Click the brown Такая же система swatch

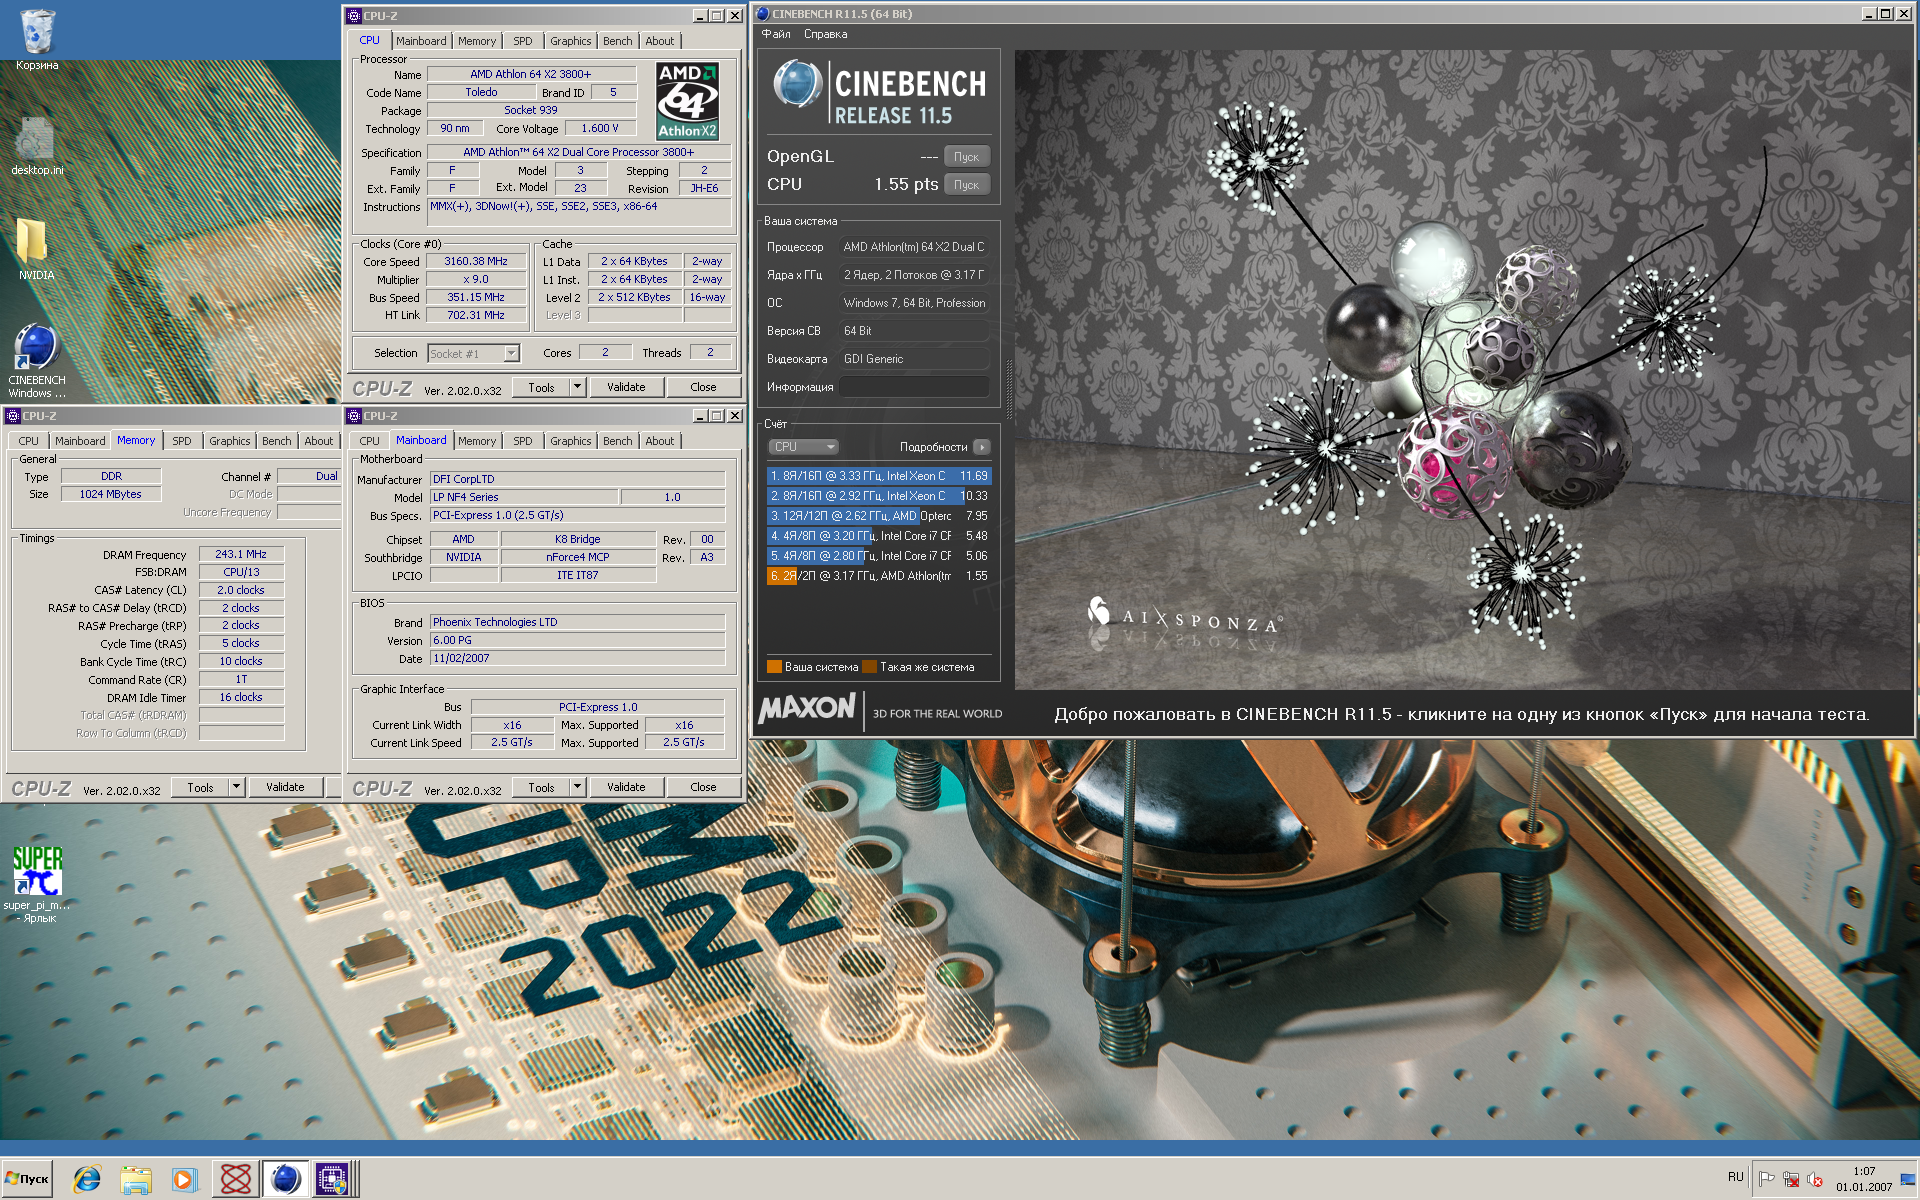(x=870, y=667)
